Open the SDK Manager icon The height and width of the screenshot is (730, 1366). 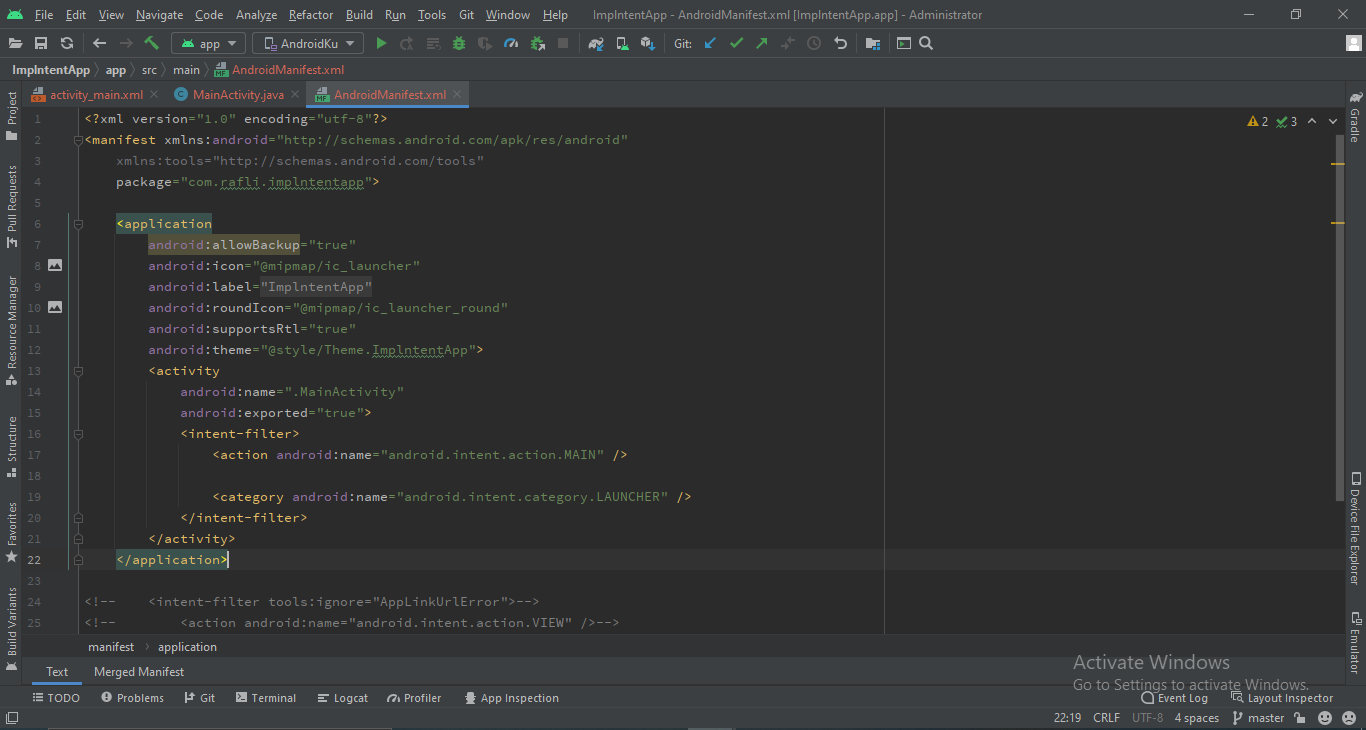pos(648,43)
